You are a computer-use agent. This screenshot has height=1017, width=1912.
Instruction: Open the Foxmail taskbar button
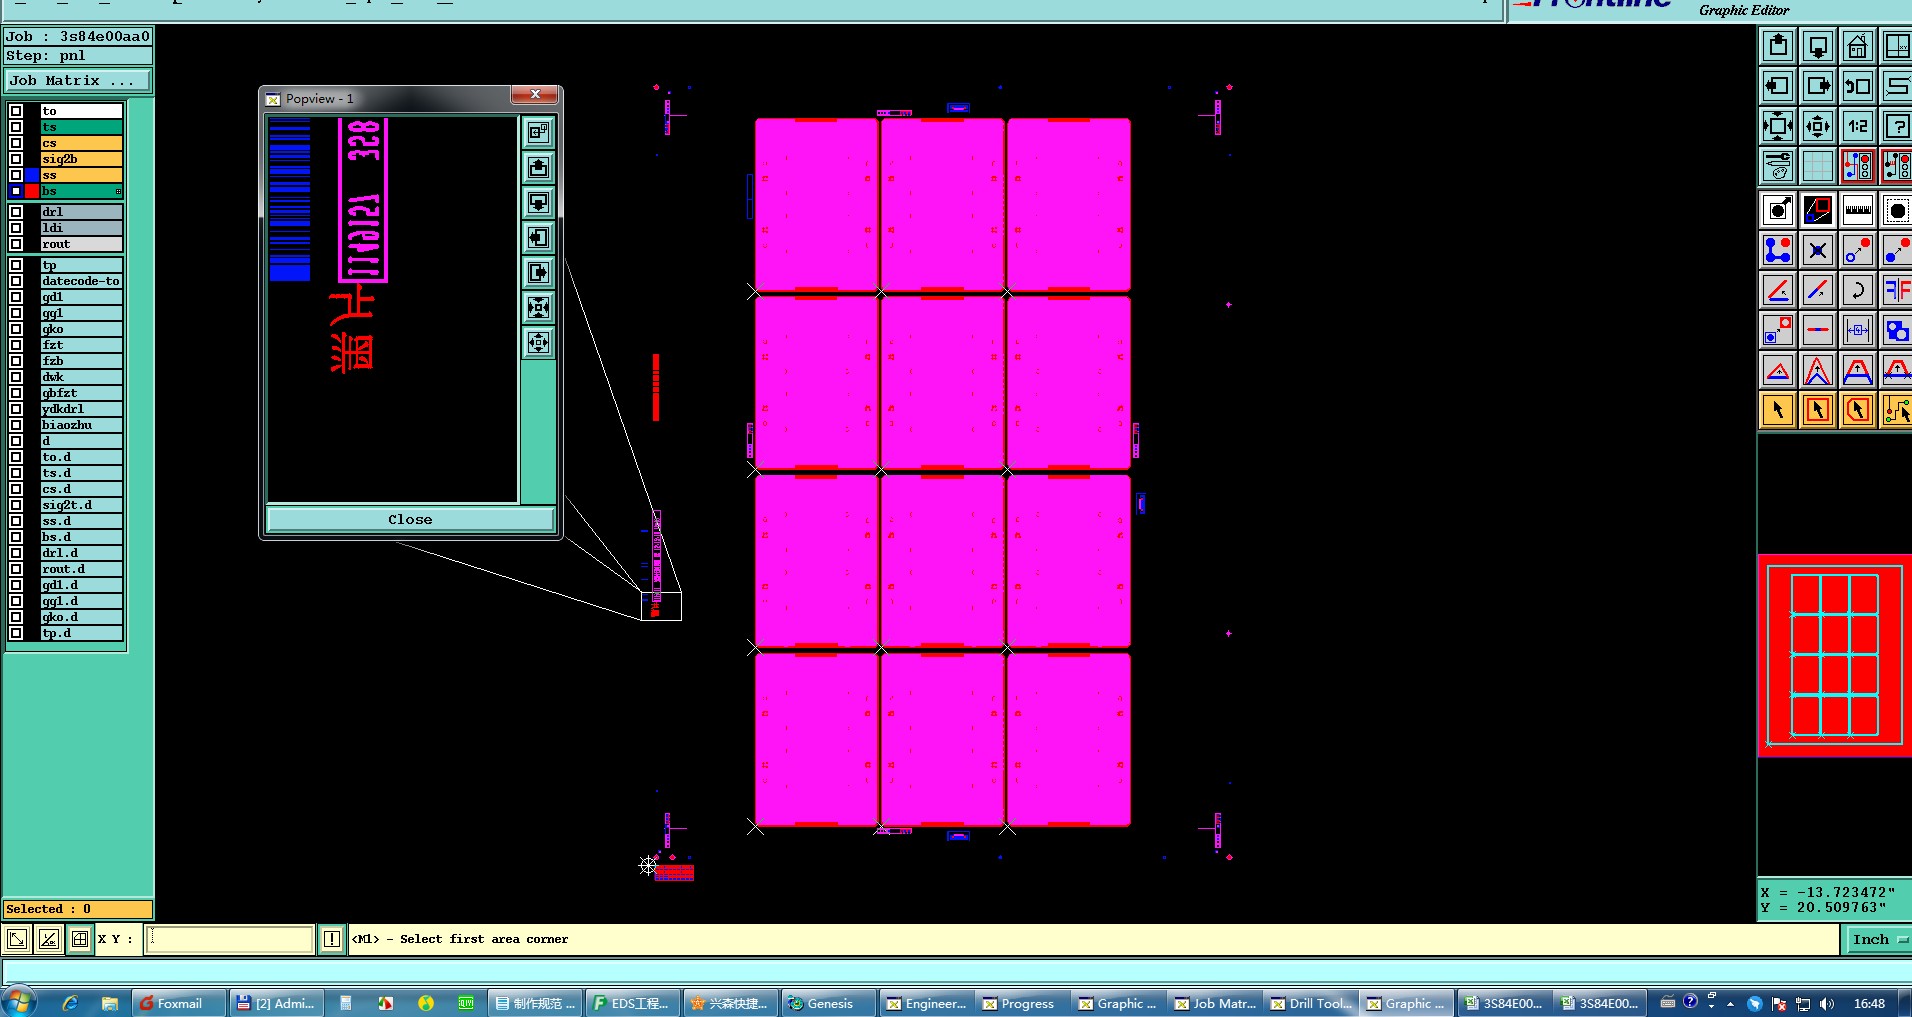[x=177, y=1003]
